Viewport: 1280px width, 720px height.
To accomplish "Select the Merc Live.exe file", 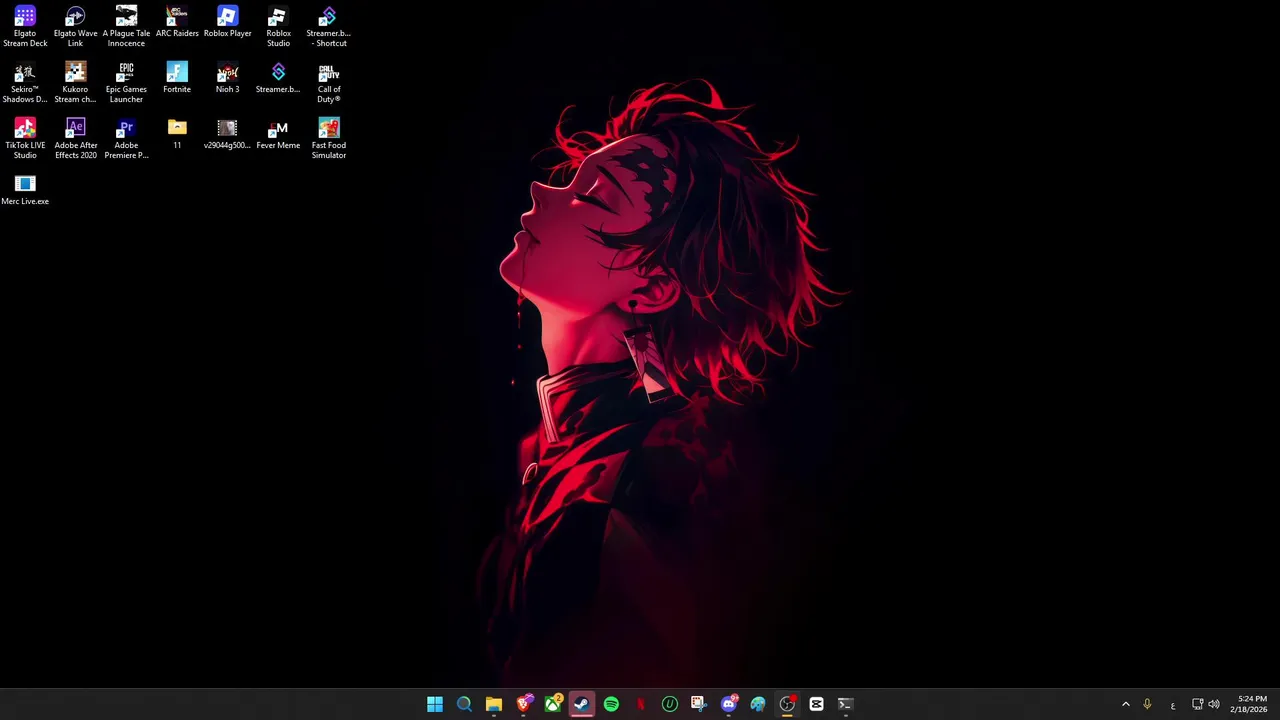I will point(25,190).
